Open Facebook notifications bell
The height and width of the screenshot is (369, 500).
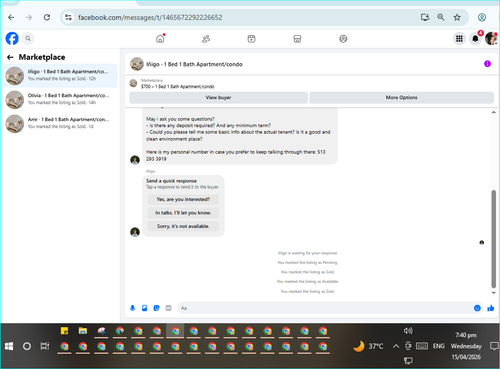(476, 39)
